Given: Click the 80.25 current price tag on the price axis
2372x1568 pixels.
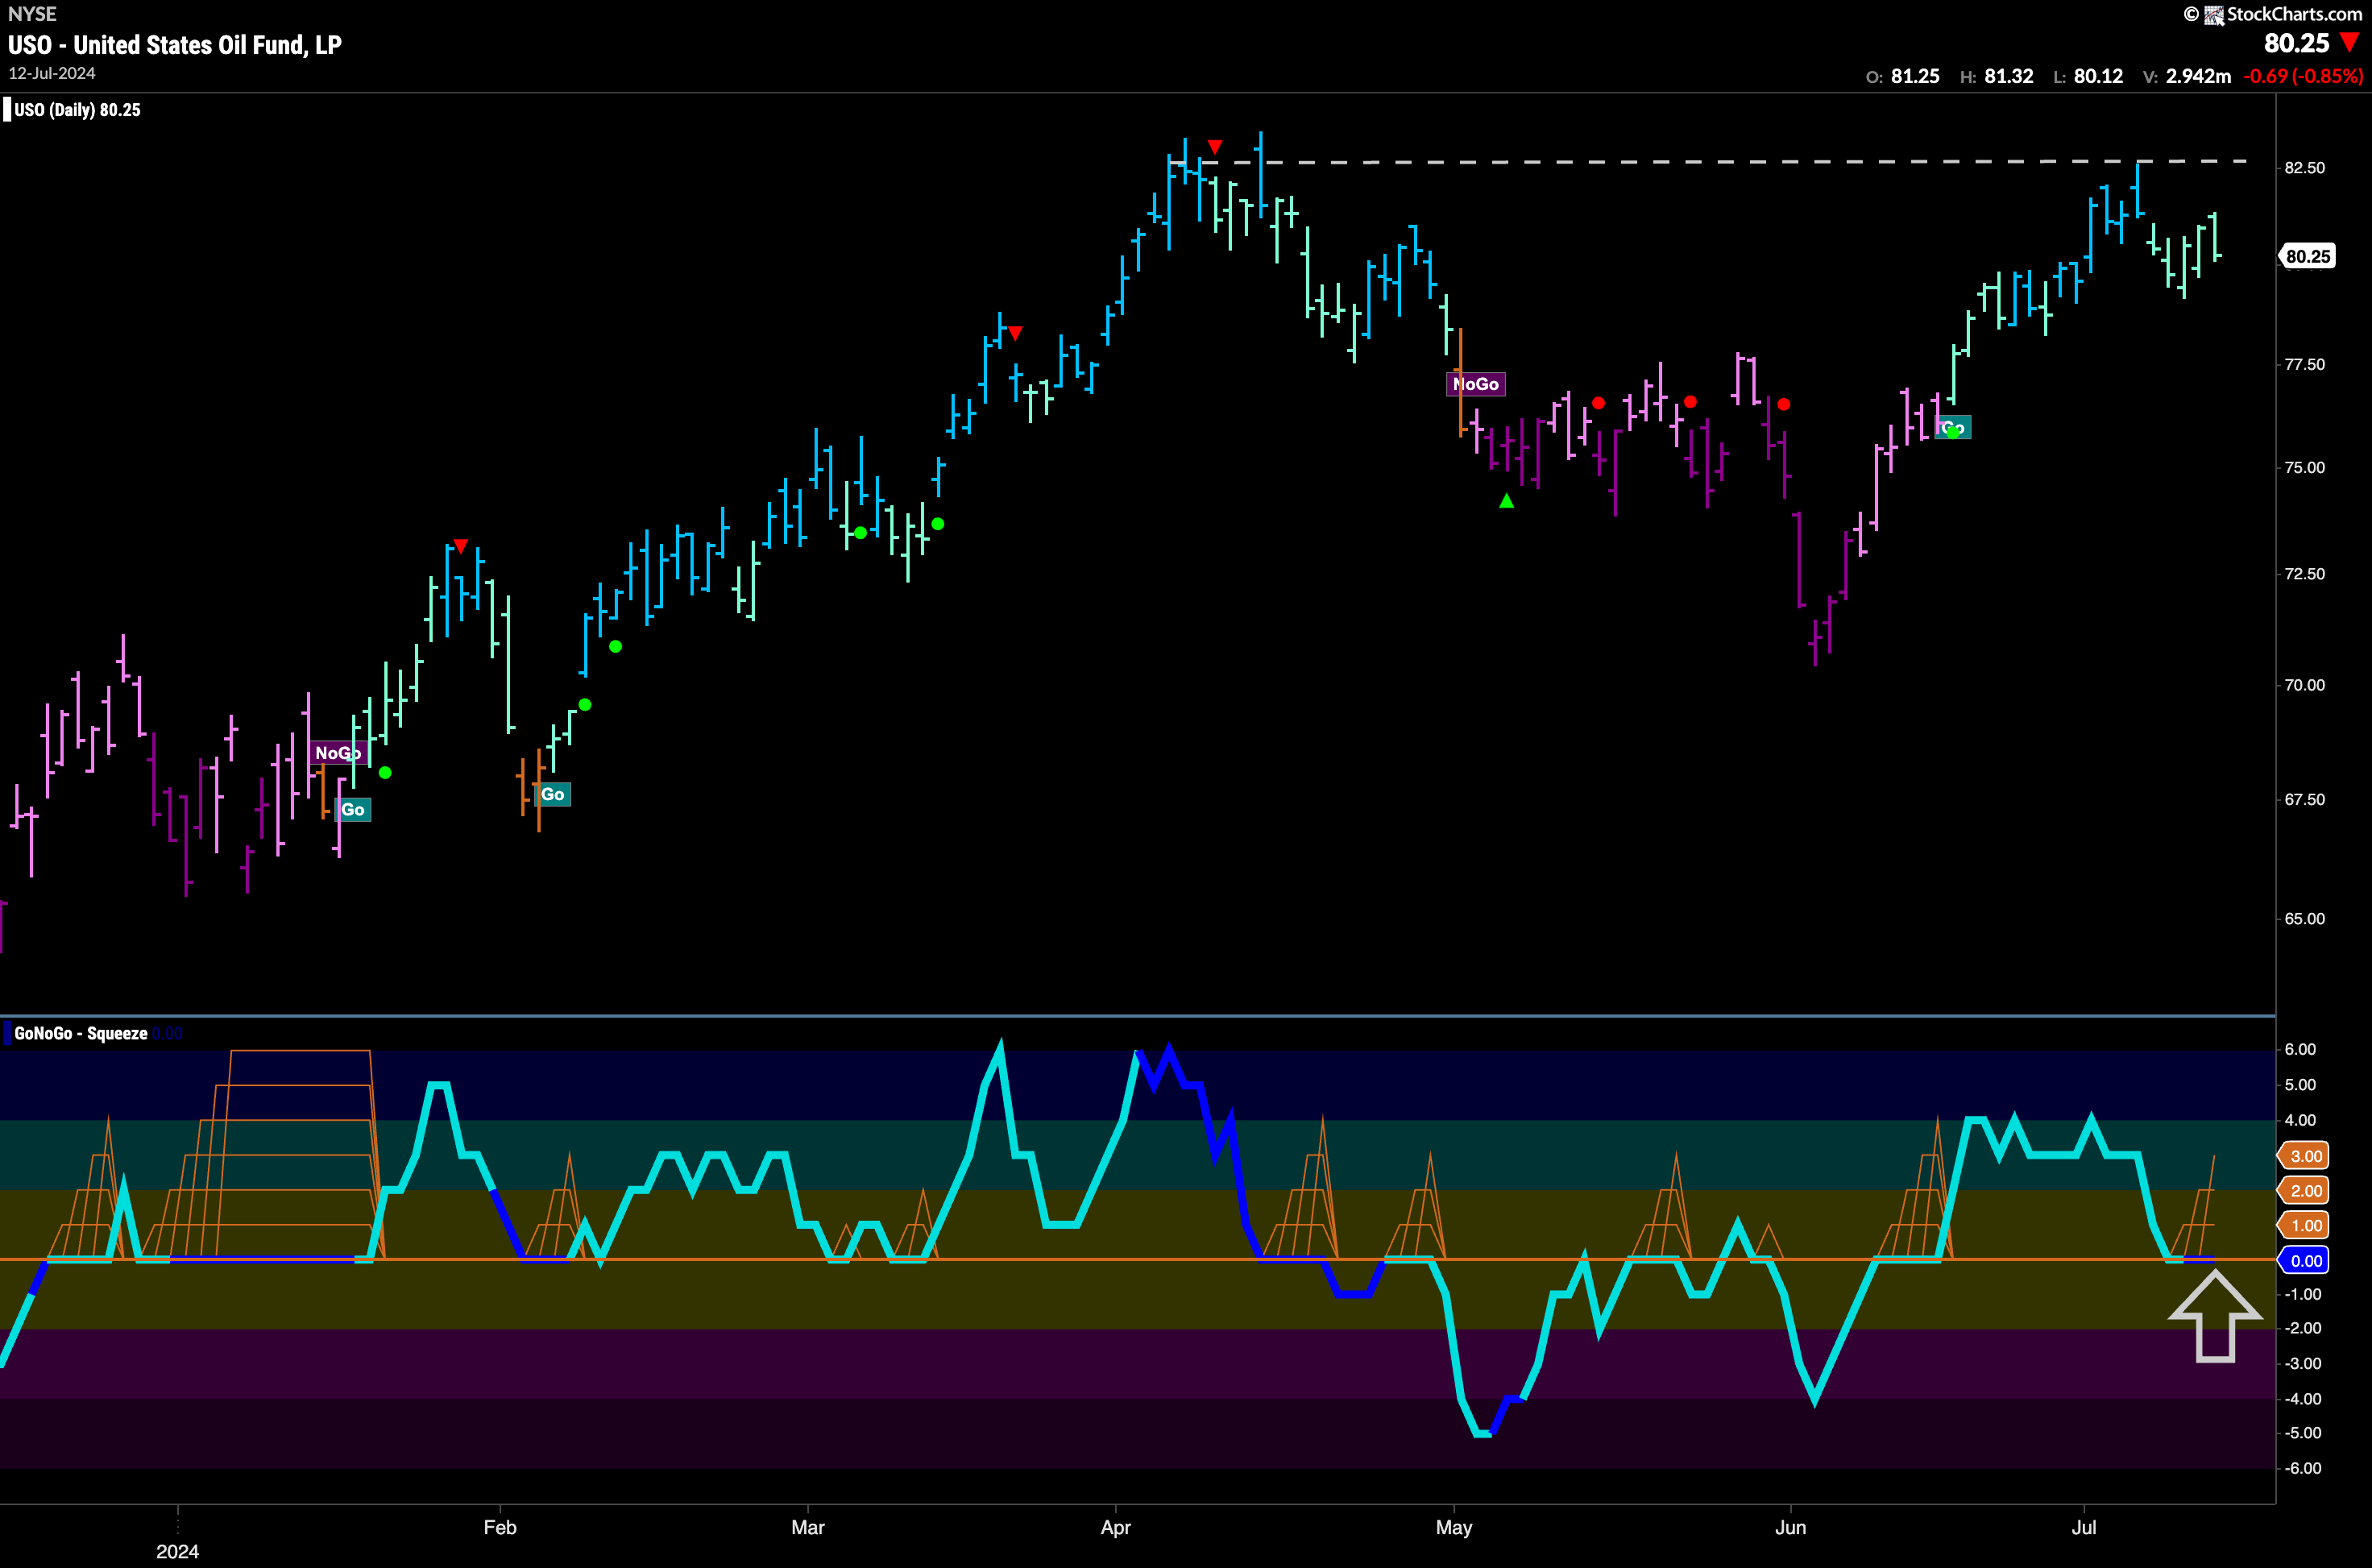Looking at the screenshot, I should click(x=2308, y=256).
